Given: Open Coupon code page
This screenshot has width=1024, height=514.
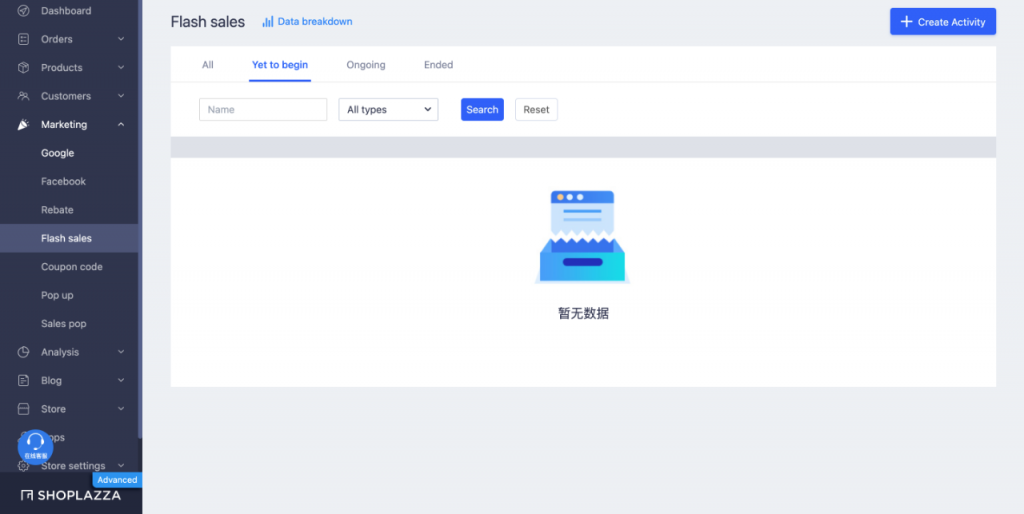Looking at the screenshot, I should 72,266.
